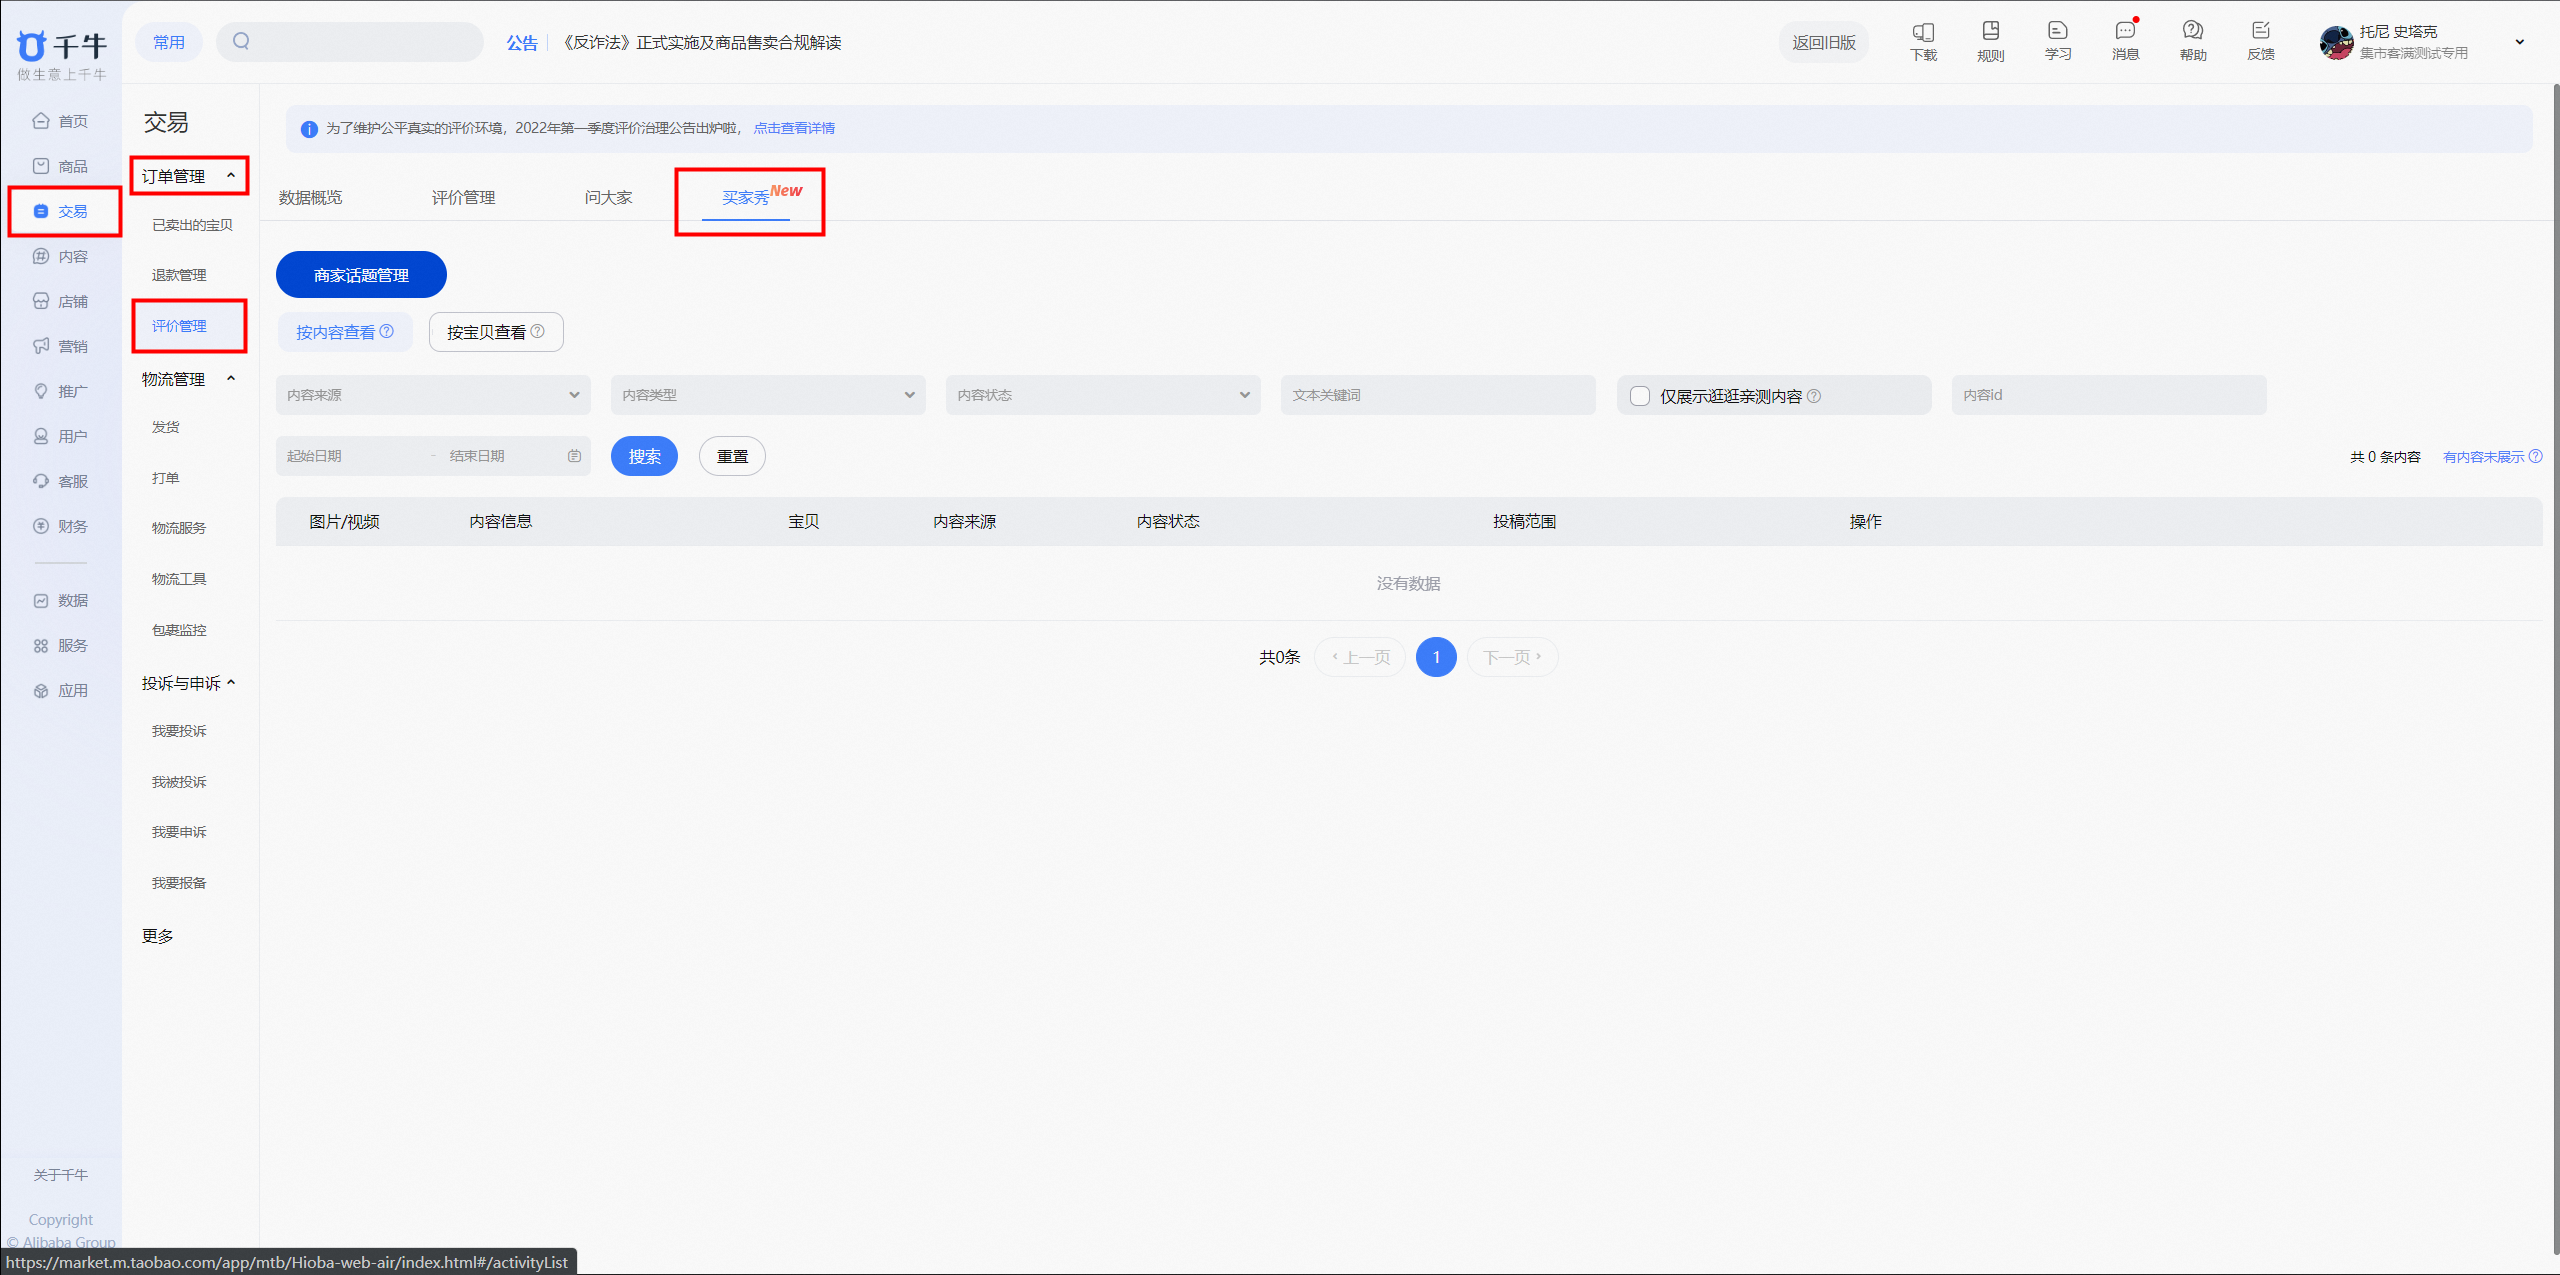Expand the user account dropdown arrow
Screen dimensions: 2560x1275
(2519, 42)
